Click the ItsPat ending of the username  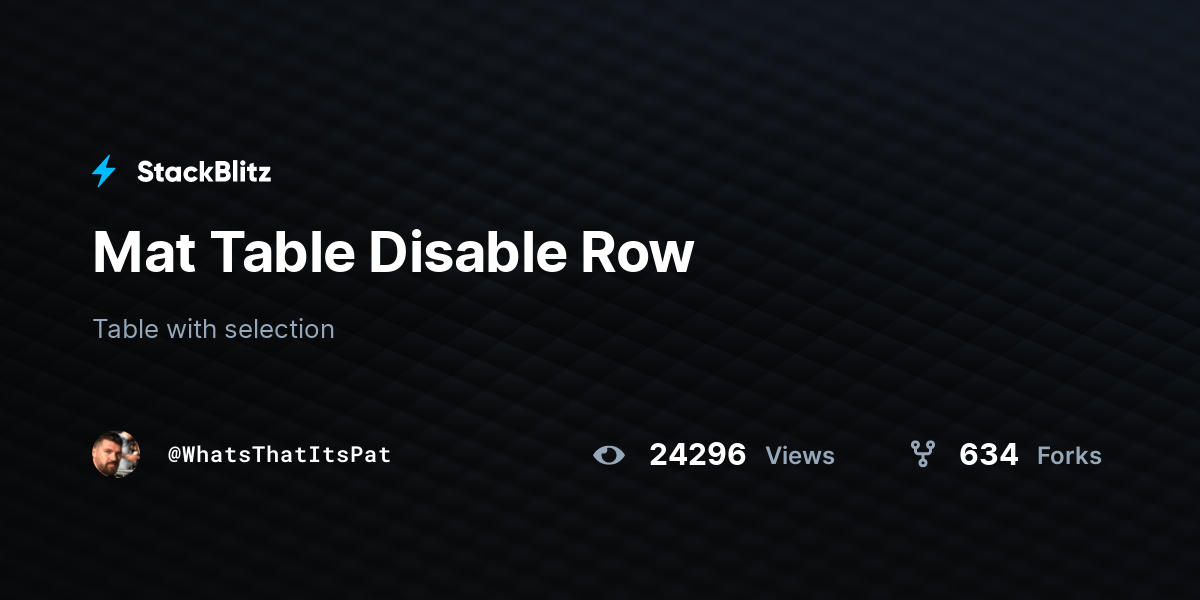coord(351,455)
